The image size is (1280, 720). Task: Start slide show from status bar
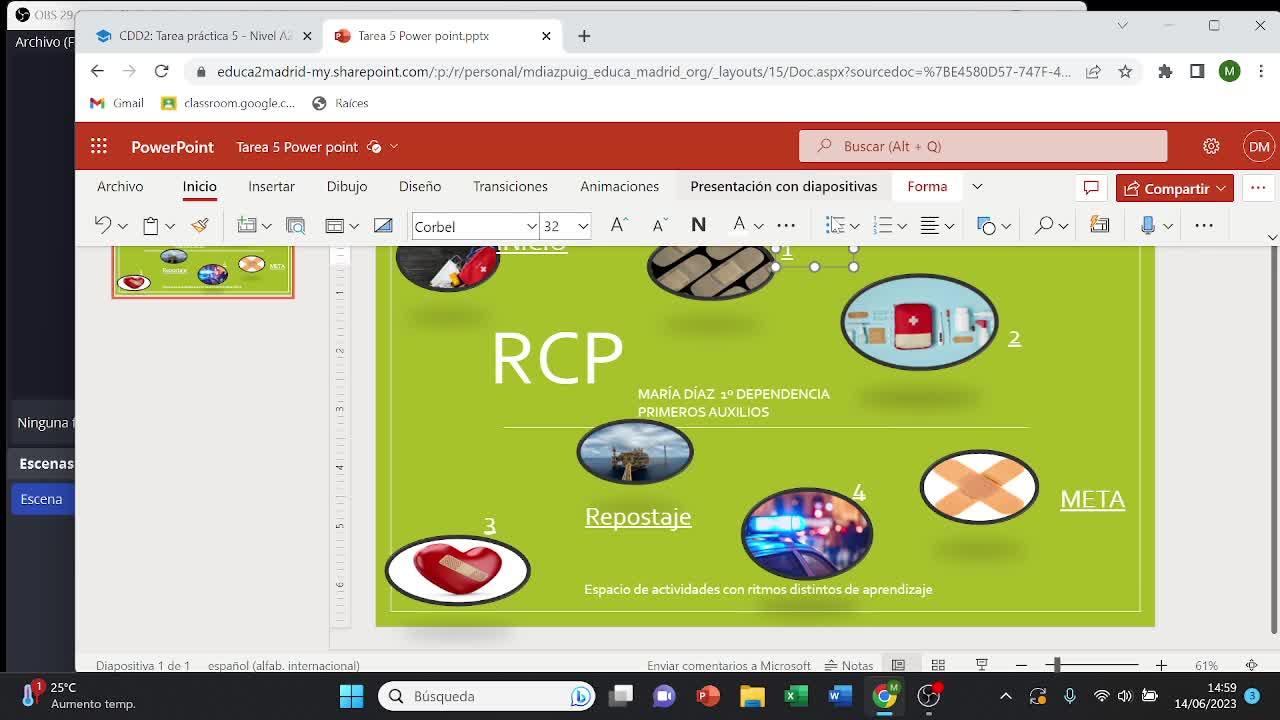point(982,665)
